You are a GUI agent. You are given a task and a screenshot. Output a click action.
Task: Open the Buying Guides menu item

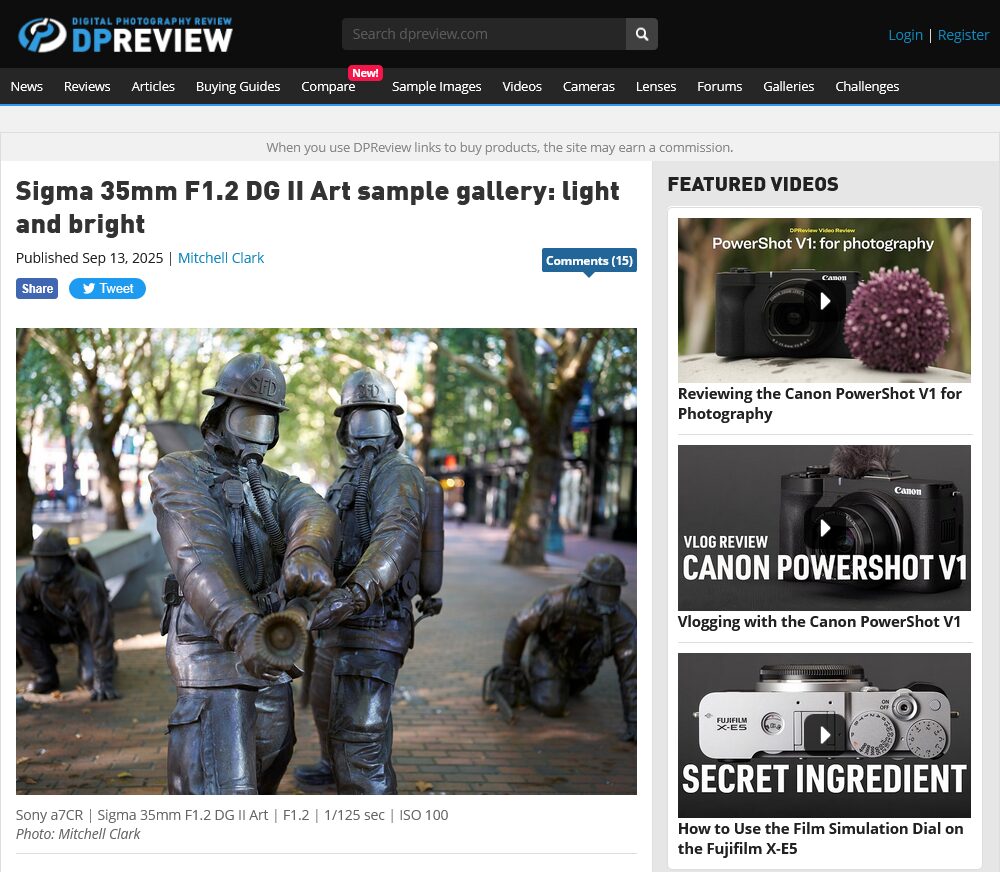[x=238, y=86]
